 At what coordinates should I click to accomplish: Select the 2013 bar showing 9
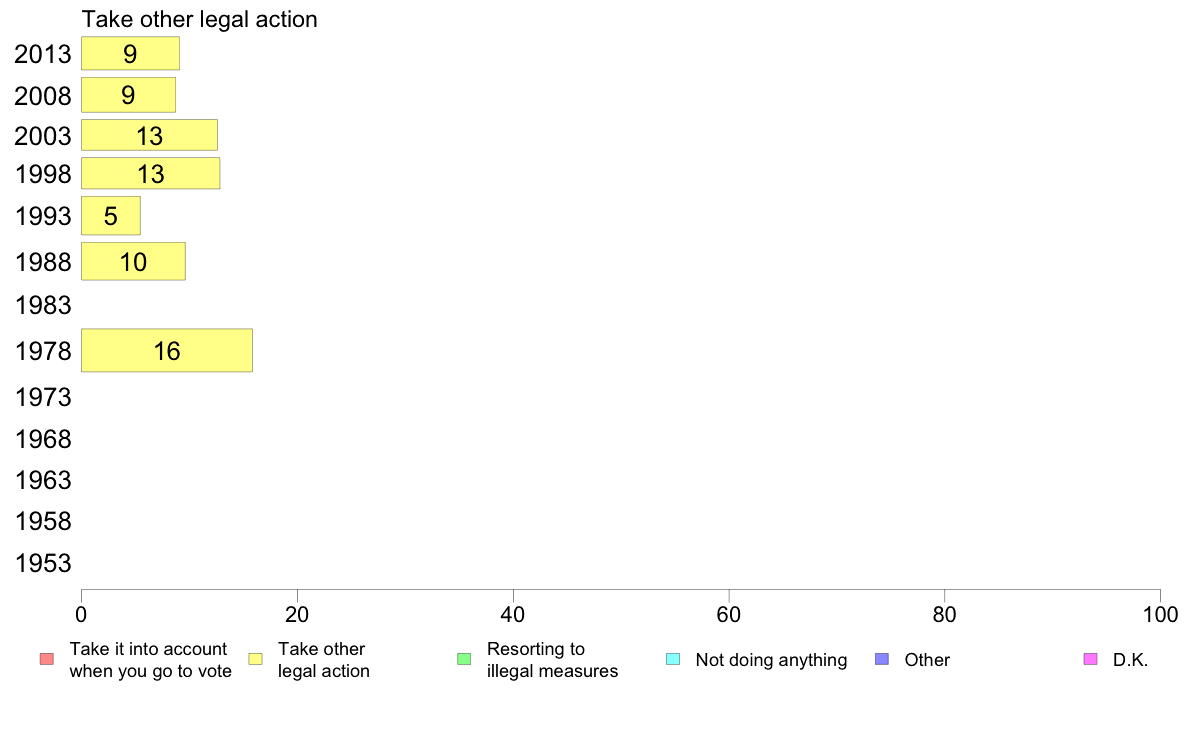pos(130,53)
